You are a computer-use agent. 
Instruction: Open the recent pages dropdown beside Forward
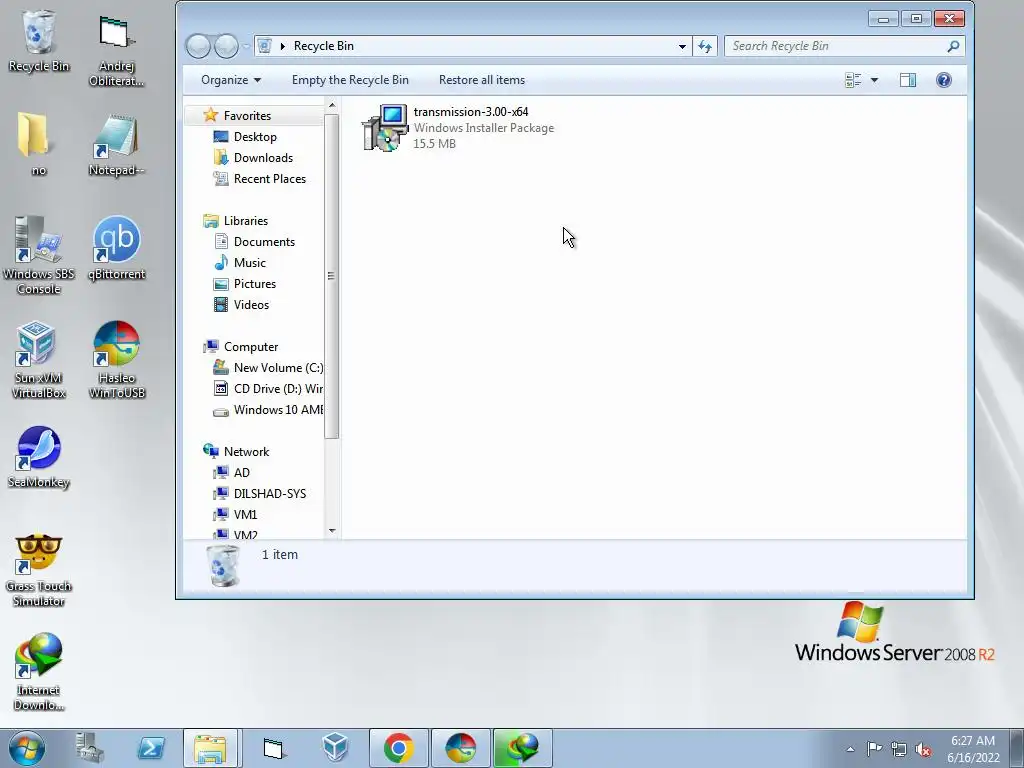pos(246,46)
